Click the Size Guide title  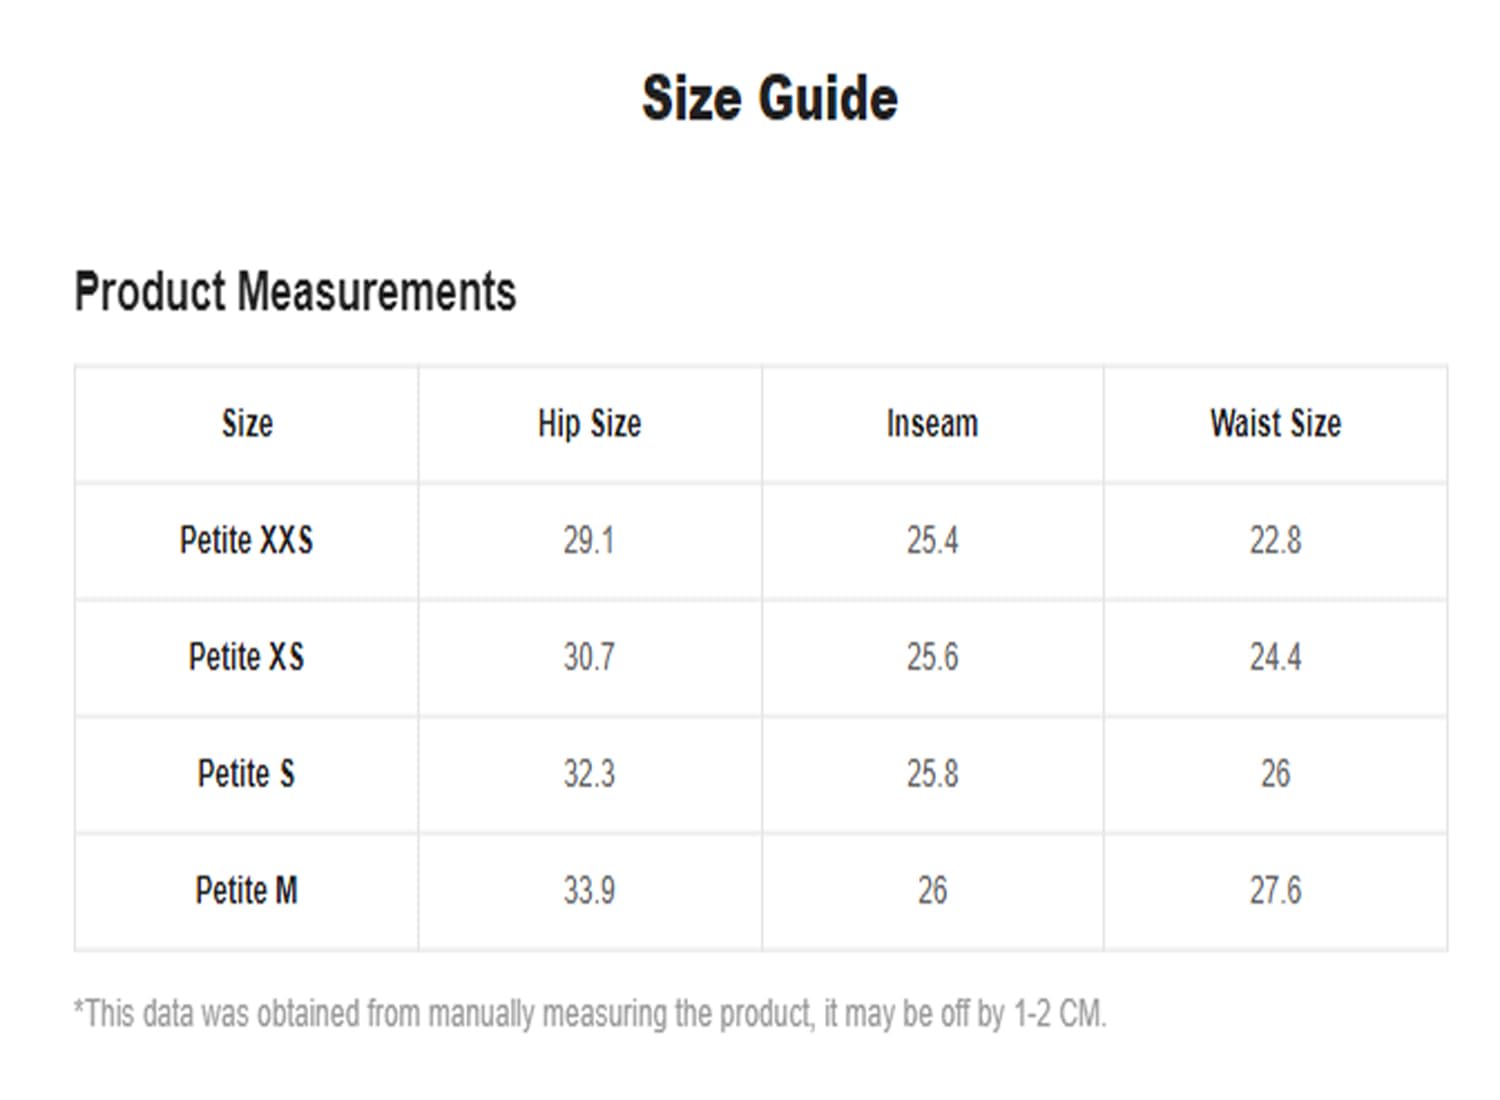click(769, 99)
